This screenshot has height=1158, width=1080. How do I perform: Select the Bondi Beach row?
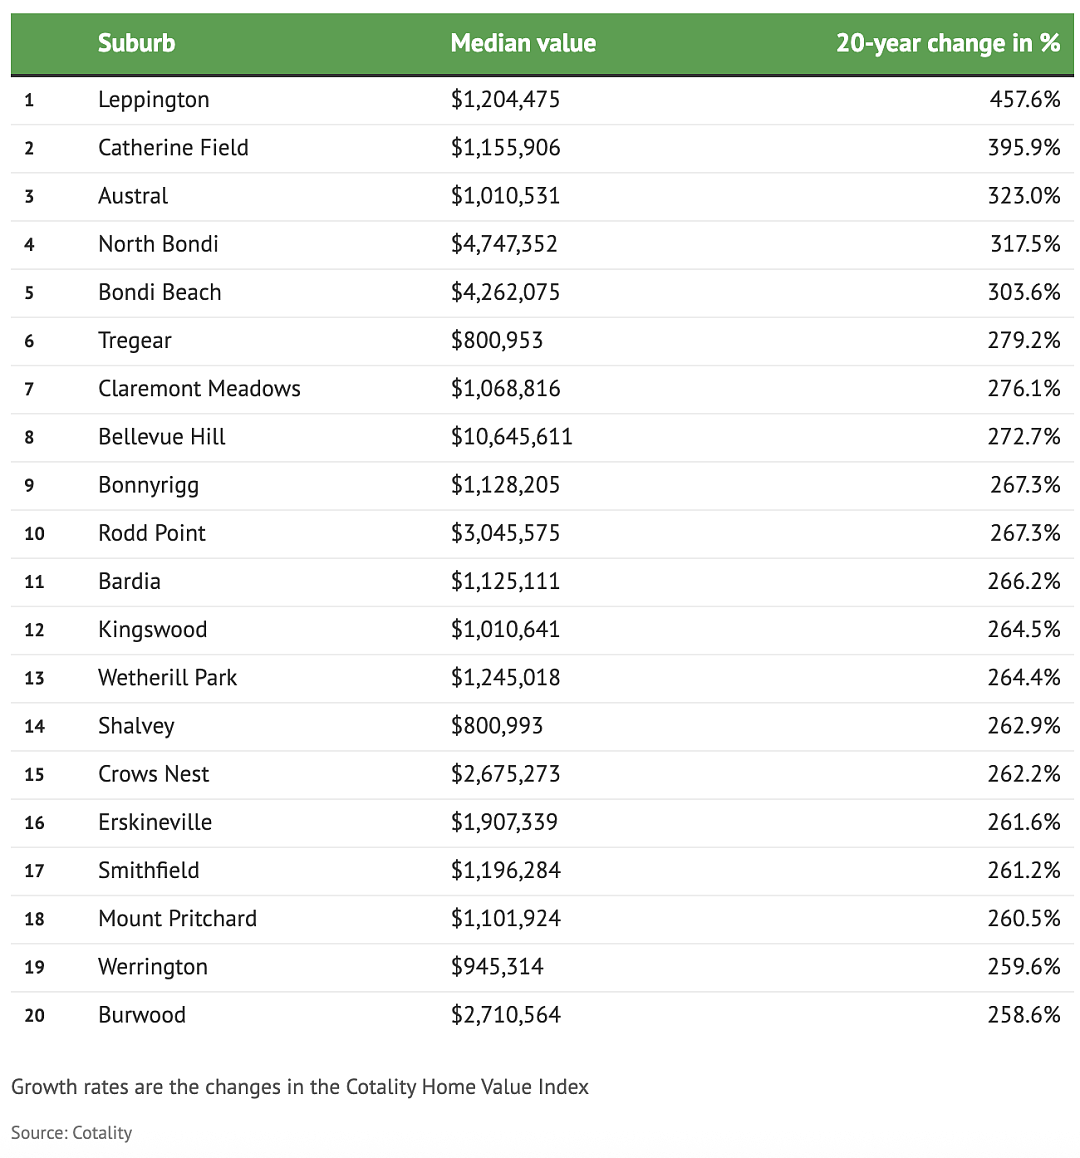tap(542, 292)
